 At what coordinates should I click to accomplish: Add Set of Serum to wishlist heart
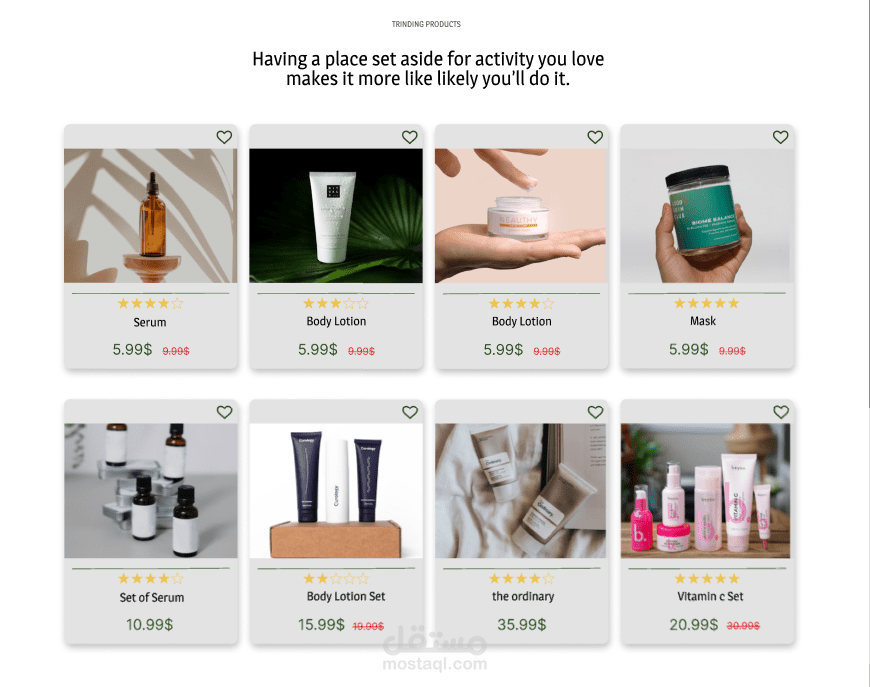[224, 412]
